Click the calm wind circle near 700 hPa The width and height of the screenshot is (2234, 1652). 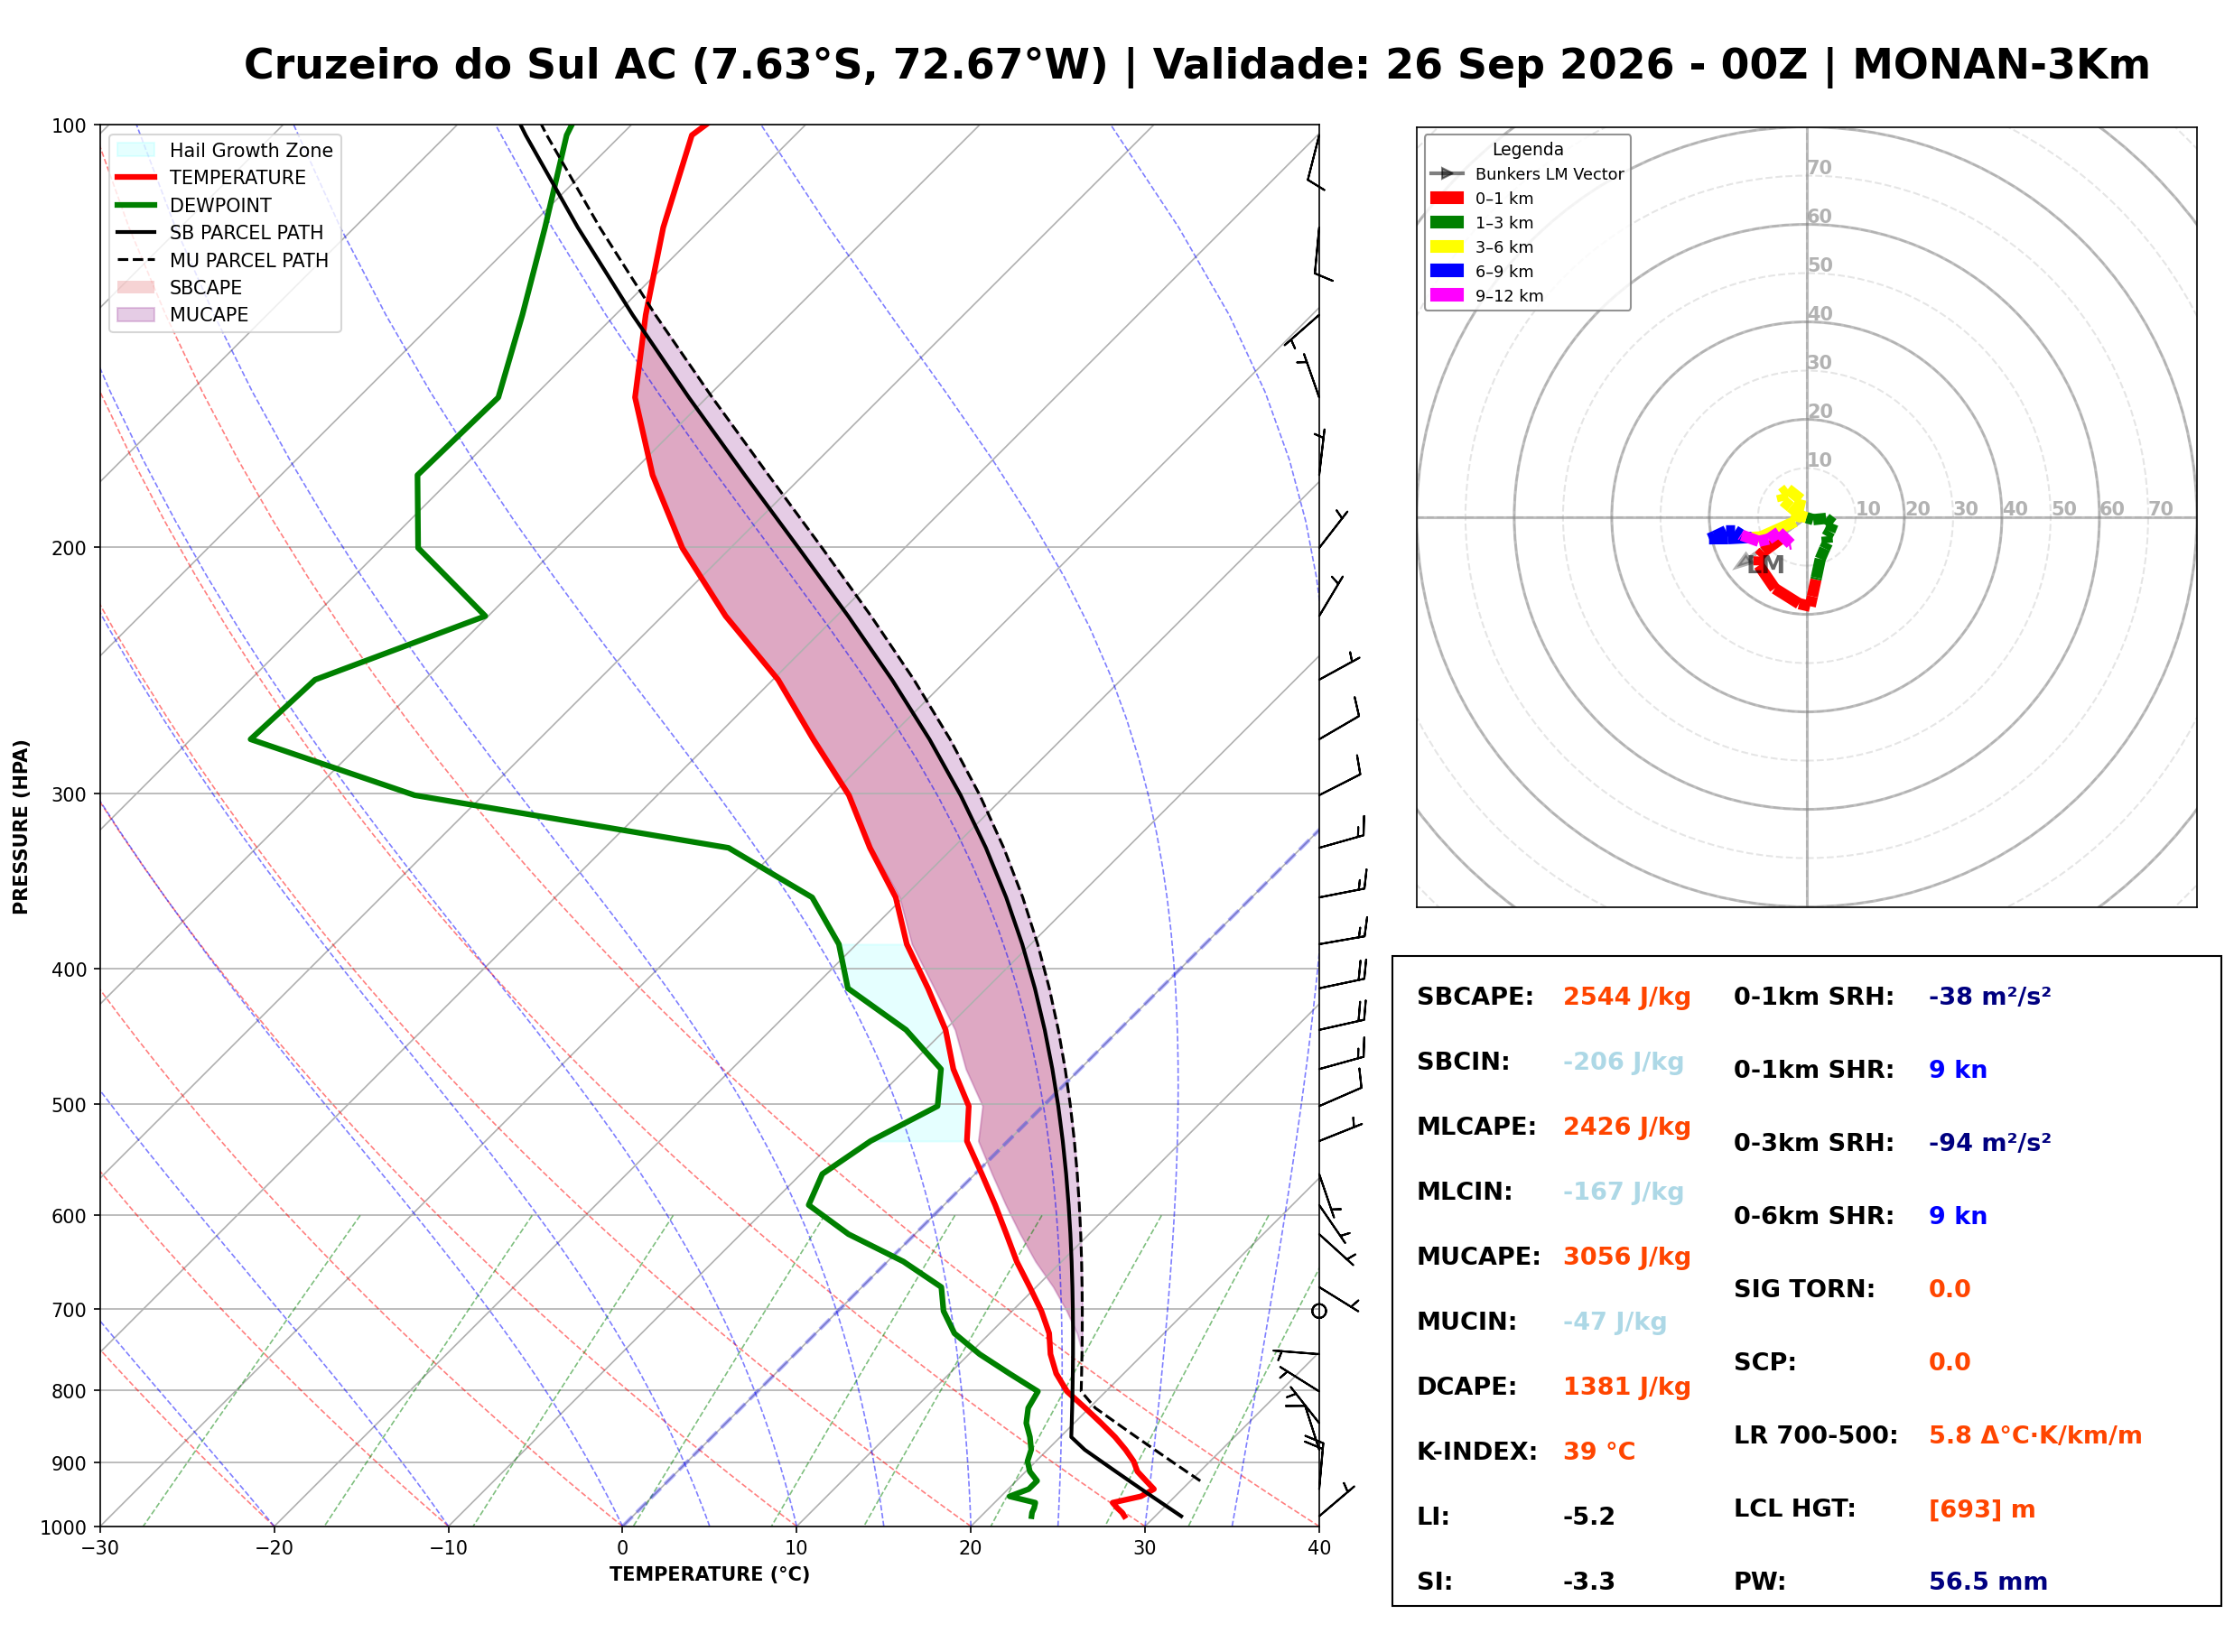point(1320,1312)
